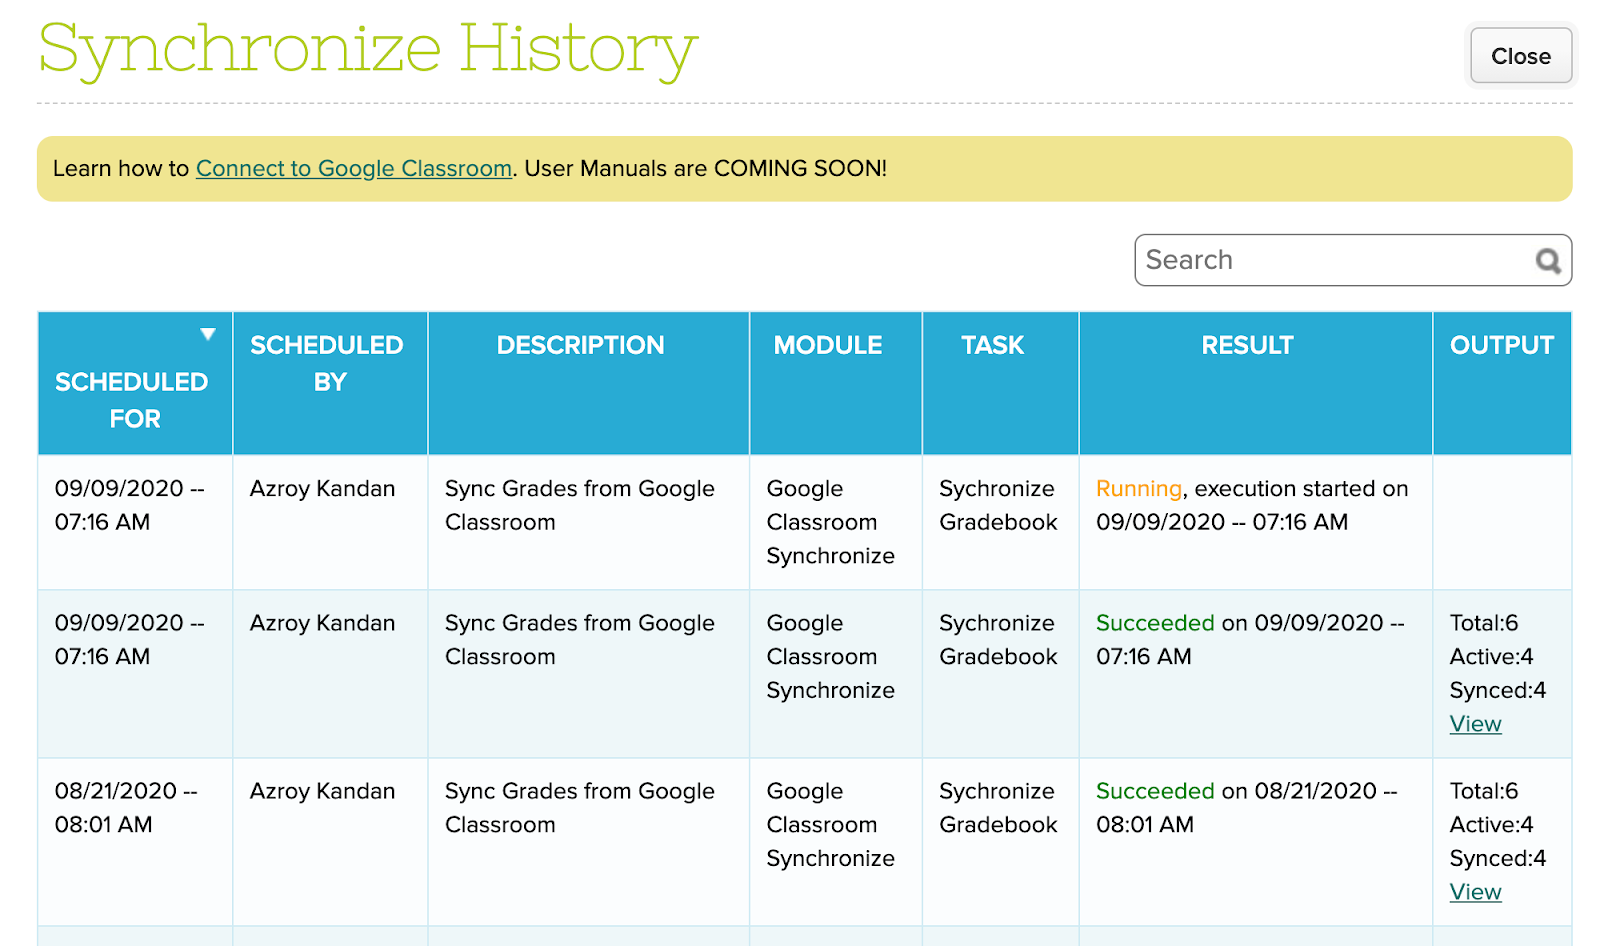Viewport: 1600px width, 946px height.
Task: Click Succeeded status in the 08/21/2020 row
Action: point(1154,791)
